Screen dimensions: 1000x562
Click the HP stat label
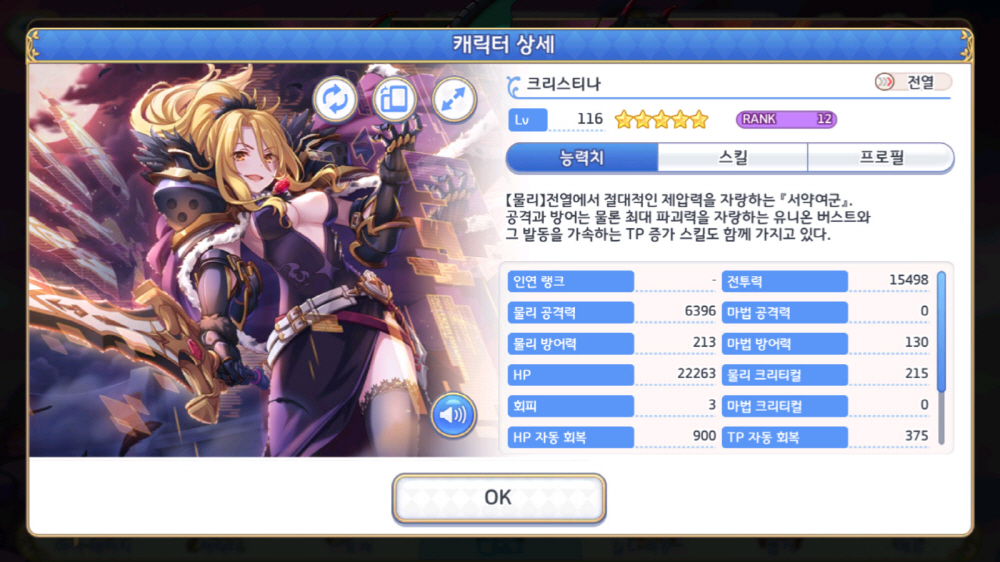(x=571, y=374)
